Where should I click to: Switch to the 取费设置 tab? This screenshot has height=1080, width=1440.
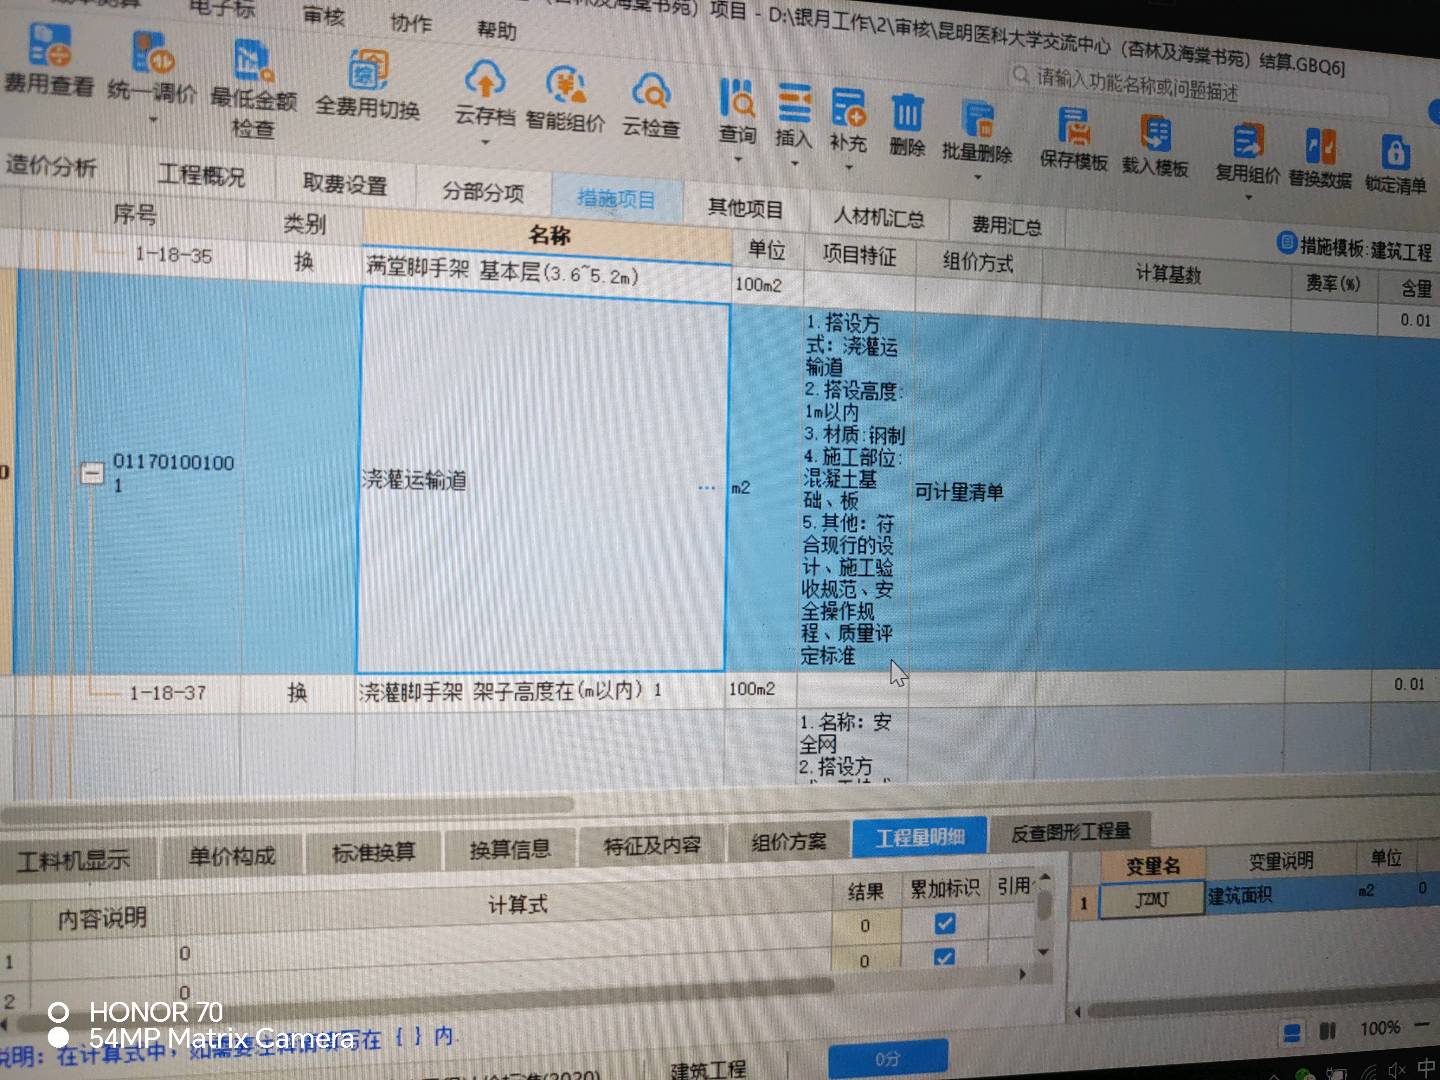click(x=345, y=184)
